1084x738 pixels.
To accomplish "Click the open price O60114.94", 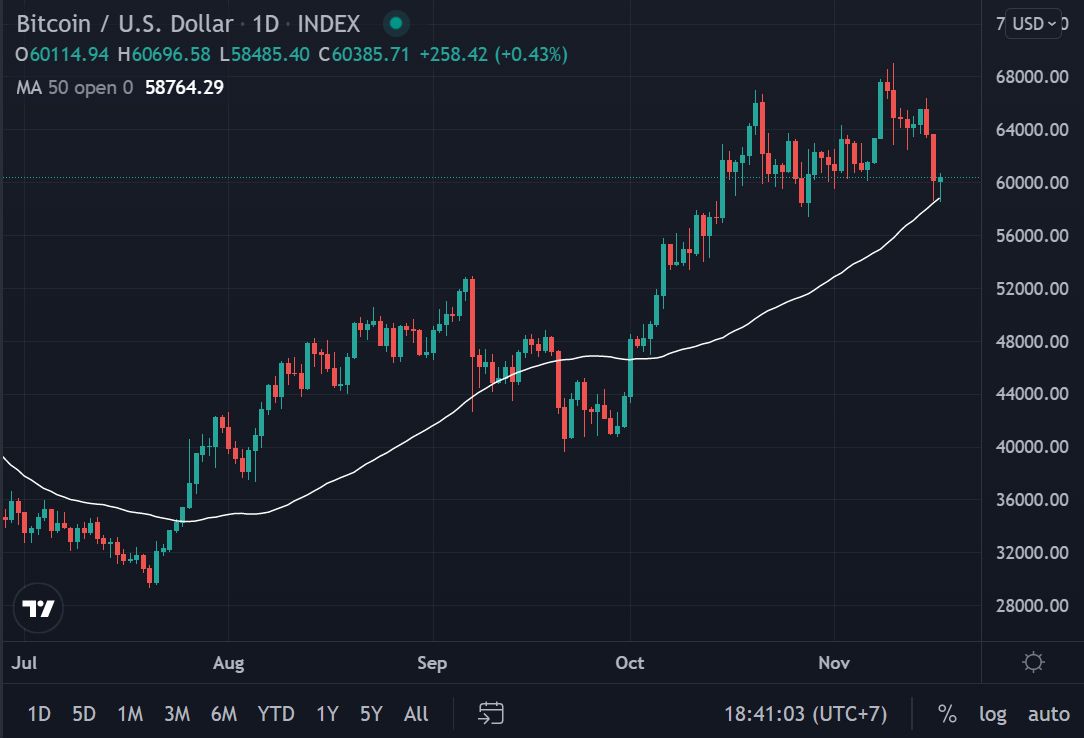I will 62,55.
